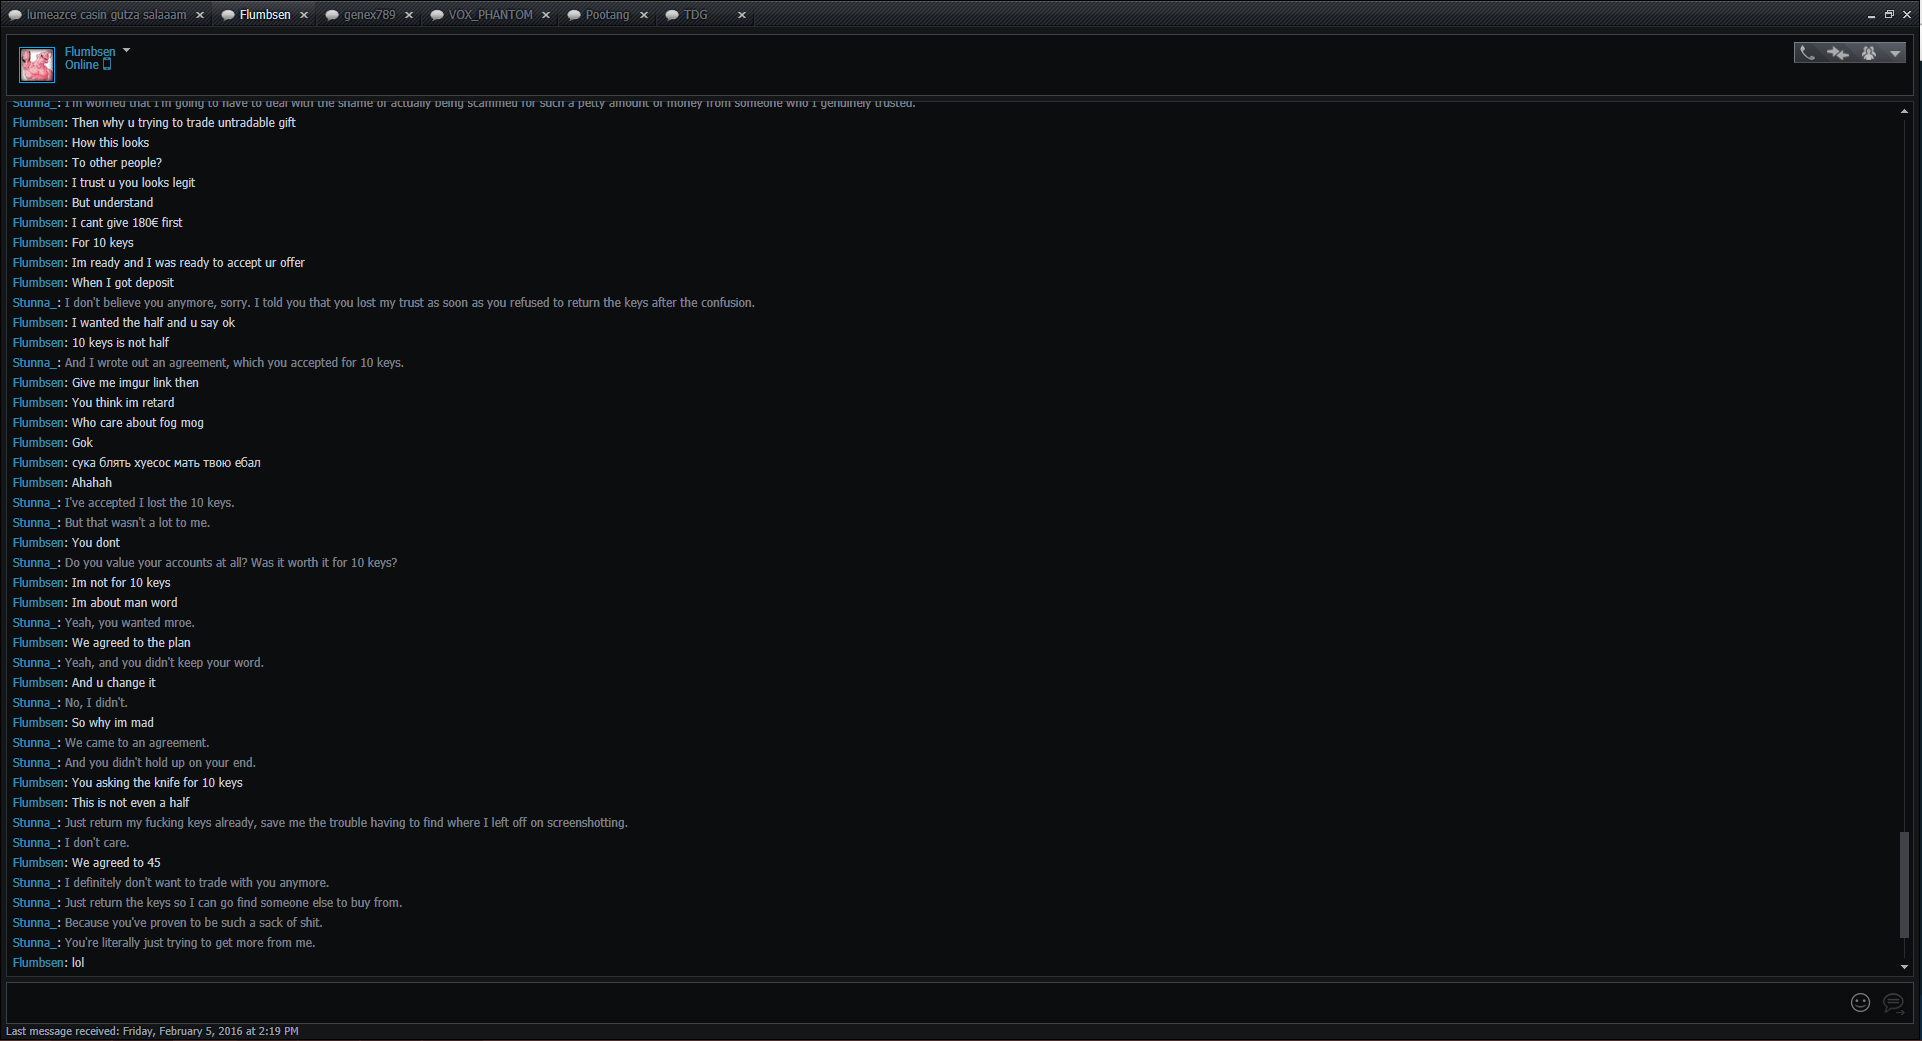Viewport: 1922px width, 1041px height.
Task: Close the Flumbsen chat tab
Action: pyautogui.click(x=304, y=15)
